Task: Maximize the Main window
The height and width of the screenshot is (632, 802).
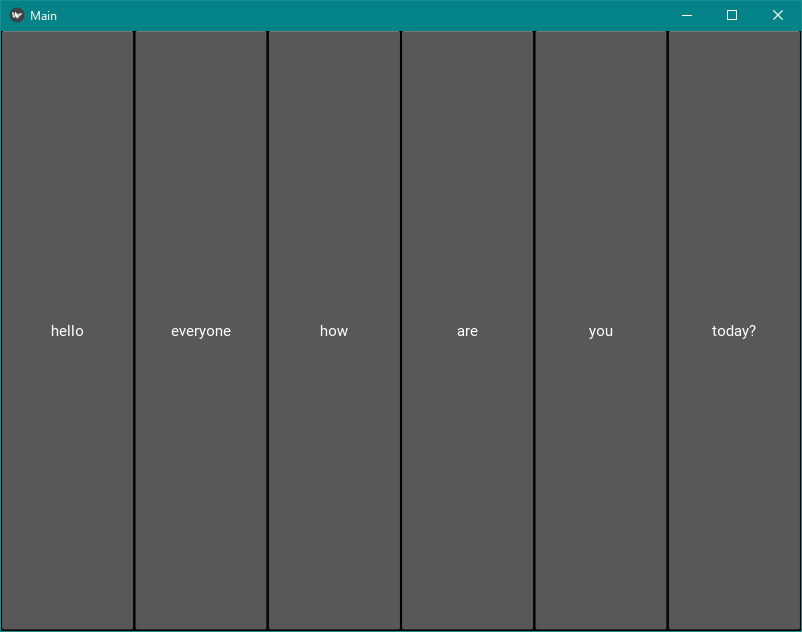Action: 732,15
